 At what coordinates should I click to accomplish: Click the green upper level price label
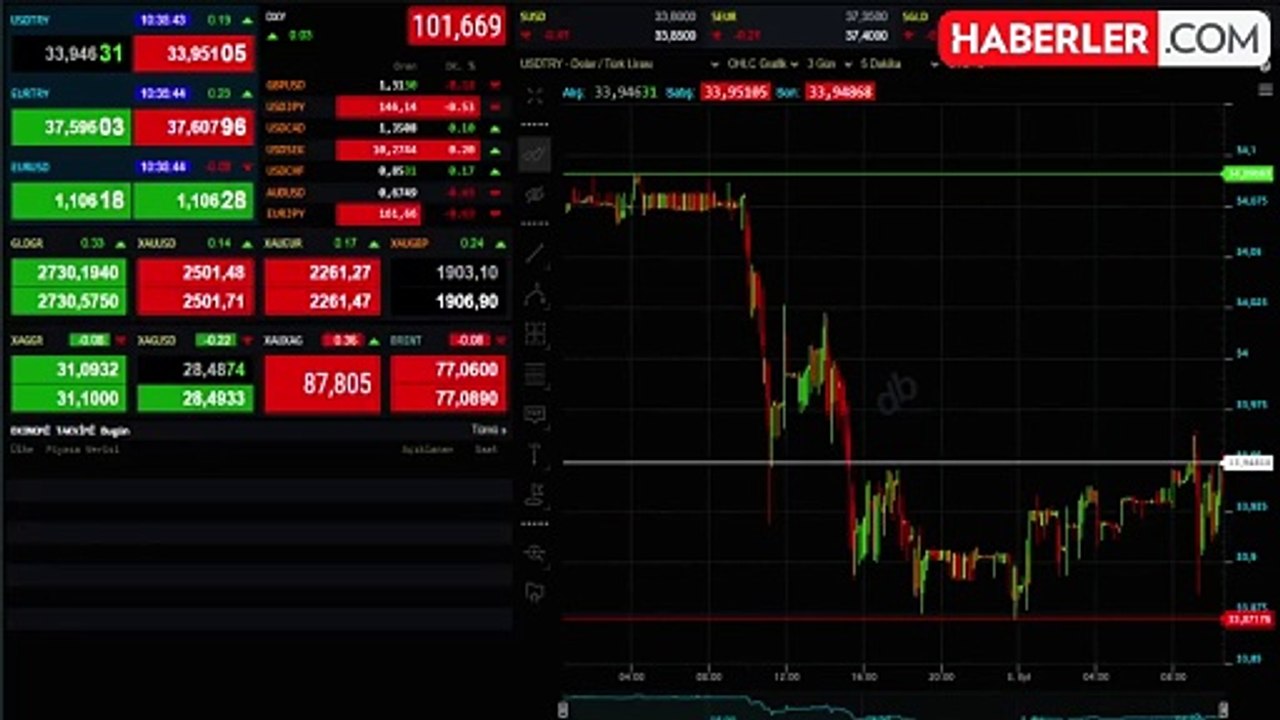pyautogui.click(x=1249, y=174)
